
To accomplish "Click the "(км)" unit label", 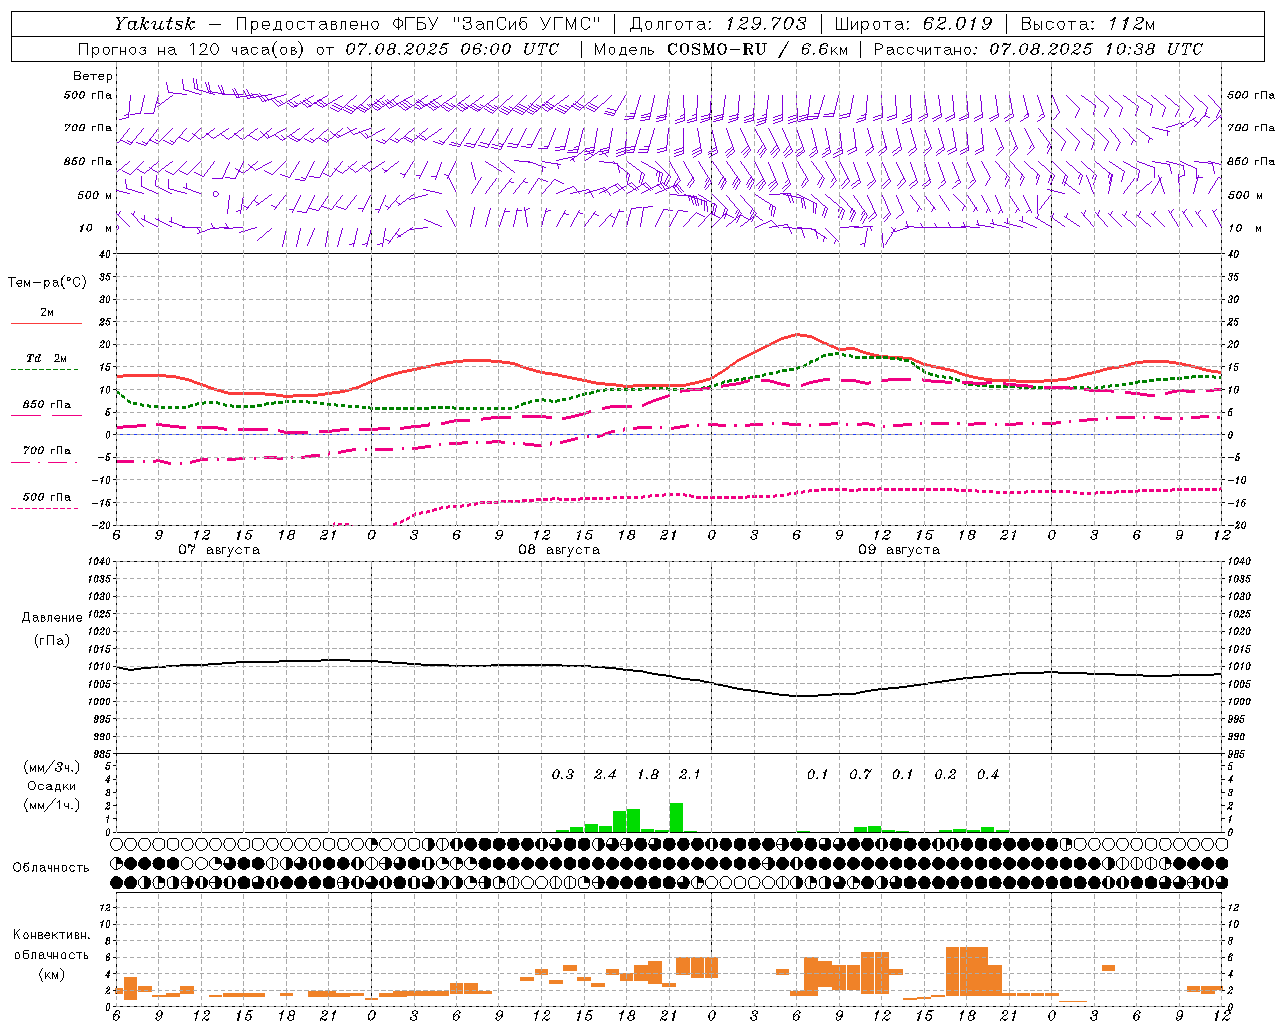I will click(x=52, y=974).
